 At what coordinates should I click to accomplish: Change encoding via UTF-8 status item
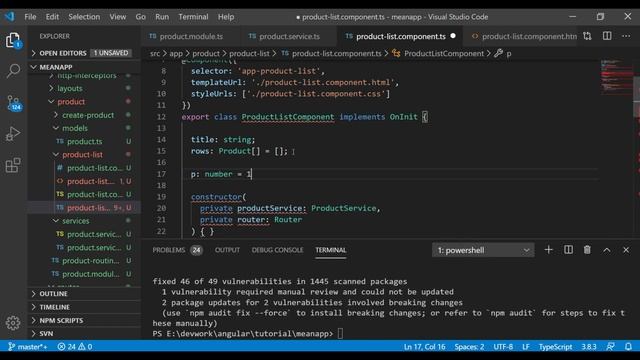pos(503,347)
